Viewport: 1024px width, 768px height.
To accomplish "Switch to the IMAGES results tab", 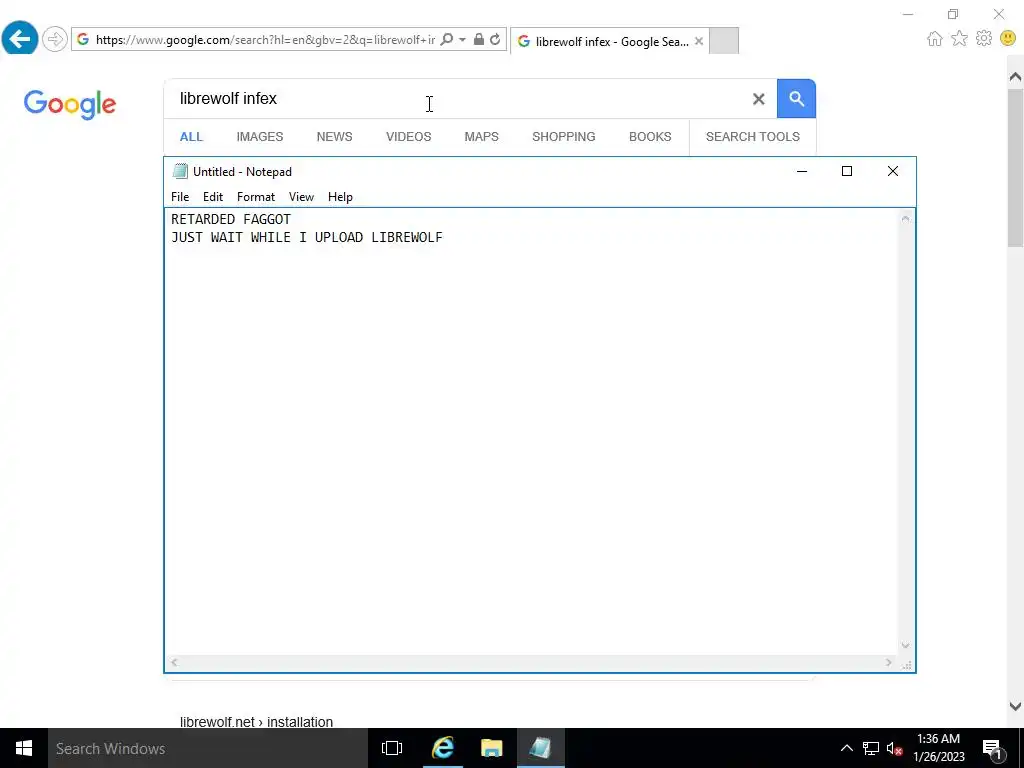I will click(260, 136).
